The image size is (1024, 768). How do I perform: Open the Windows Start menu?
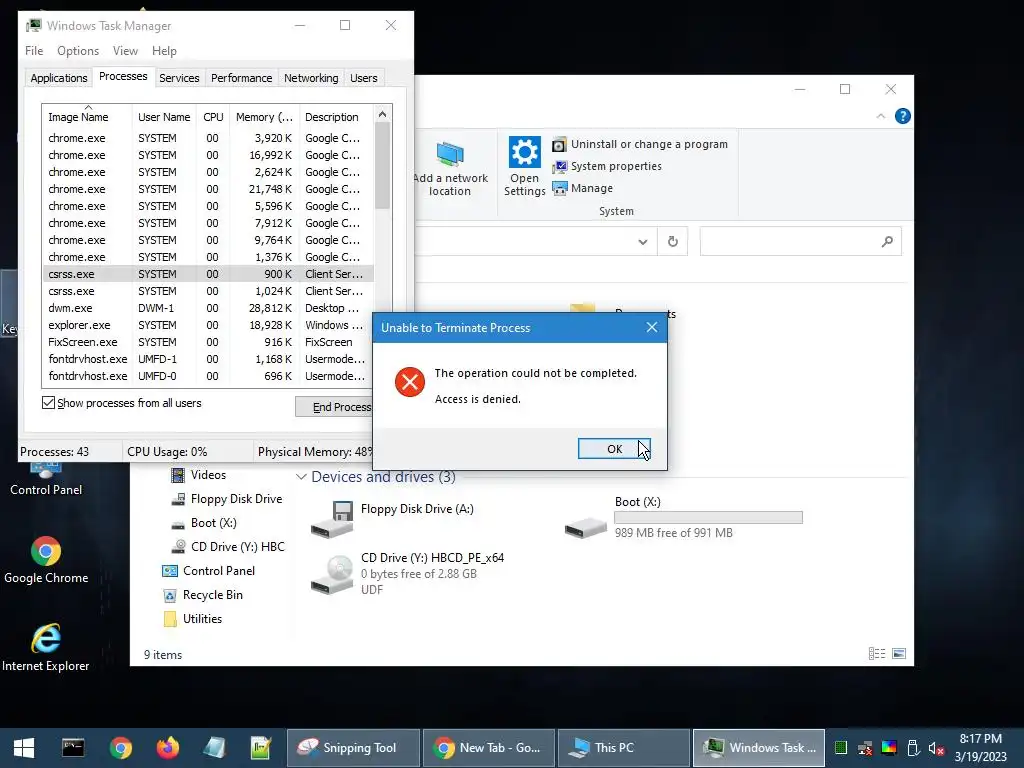click(x=24, y=748)
